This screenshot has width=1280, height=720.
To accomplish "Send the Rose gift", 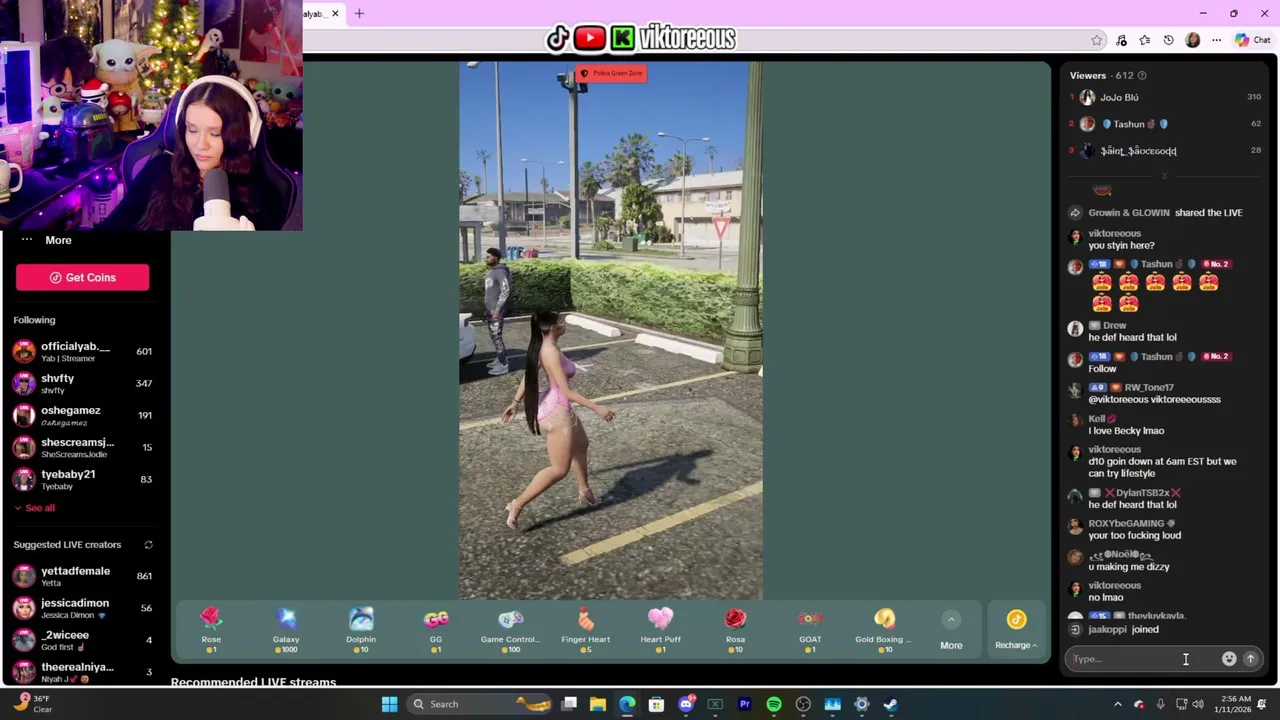I will point(211,630).
